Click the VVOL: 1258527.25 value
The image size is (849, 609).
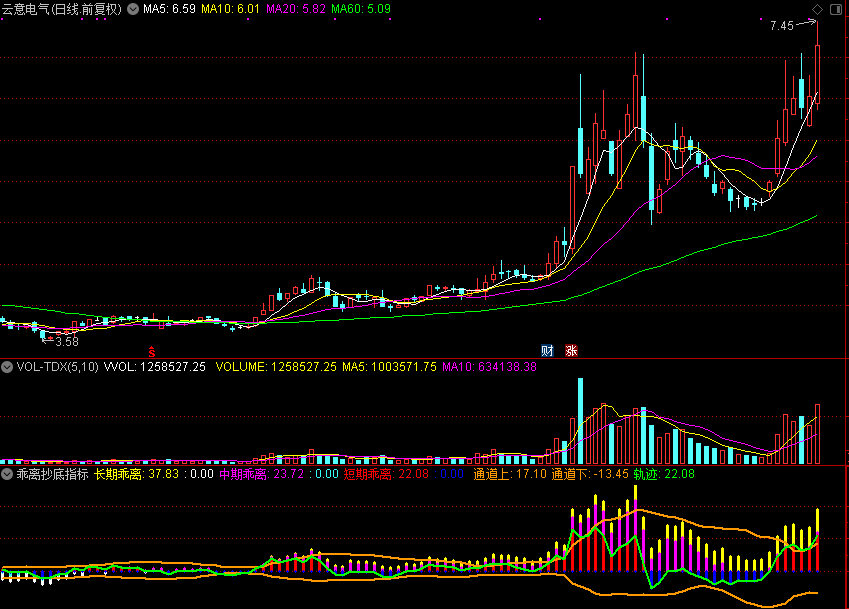[154, 366]
